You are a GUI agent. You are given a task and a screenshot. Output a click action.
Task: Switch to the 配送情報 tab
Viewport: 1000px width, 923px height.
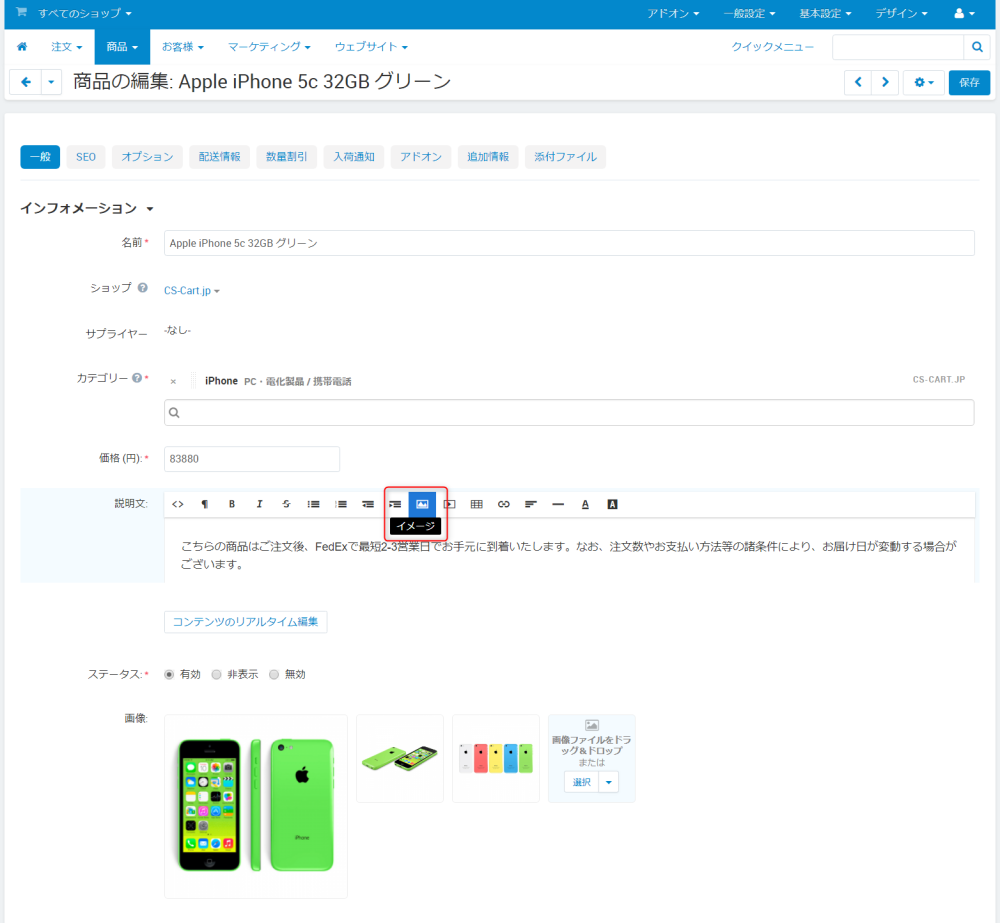pyautogui.click(x=219, y=157)
